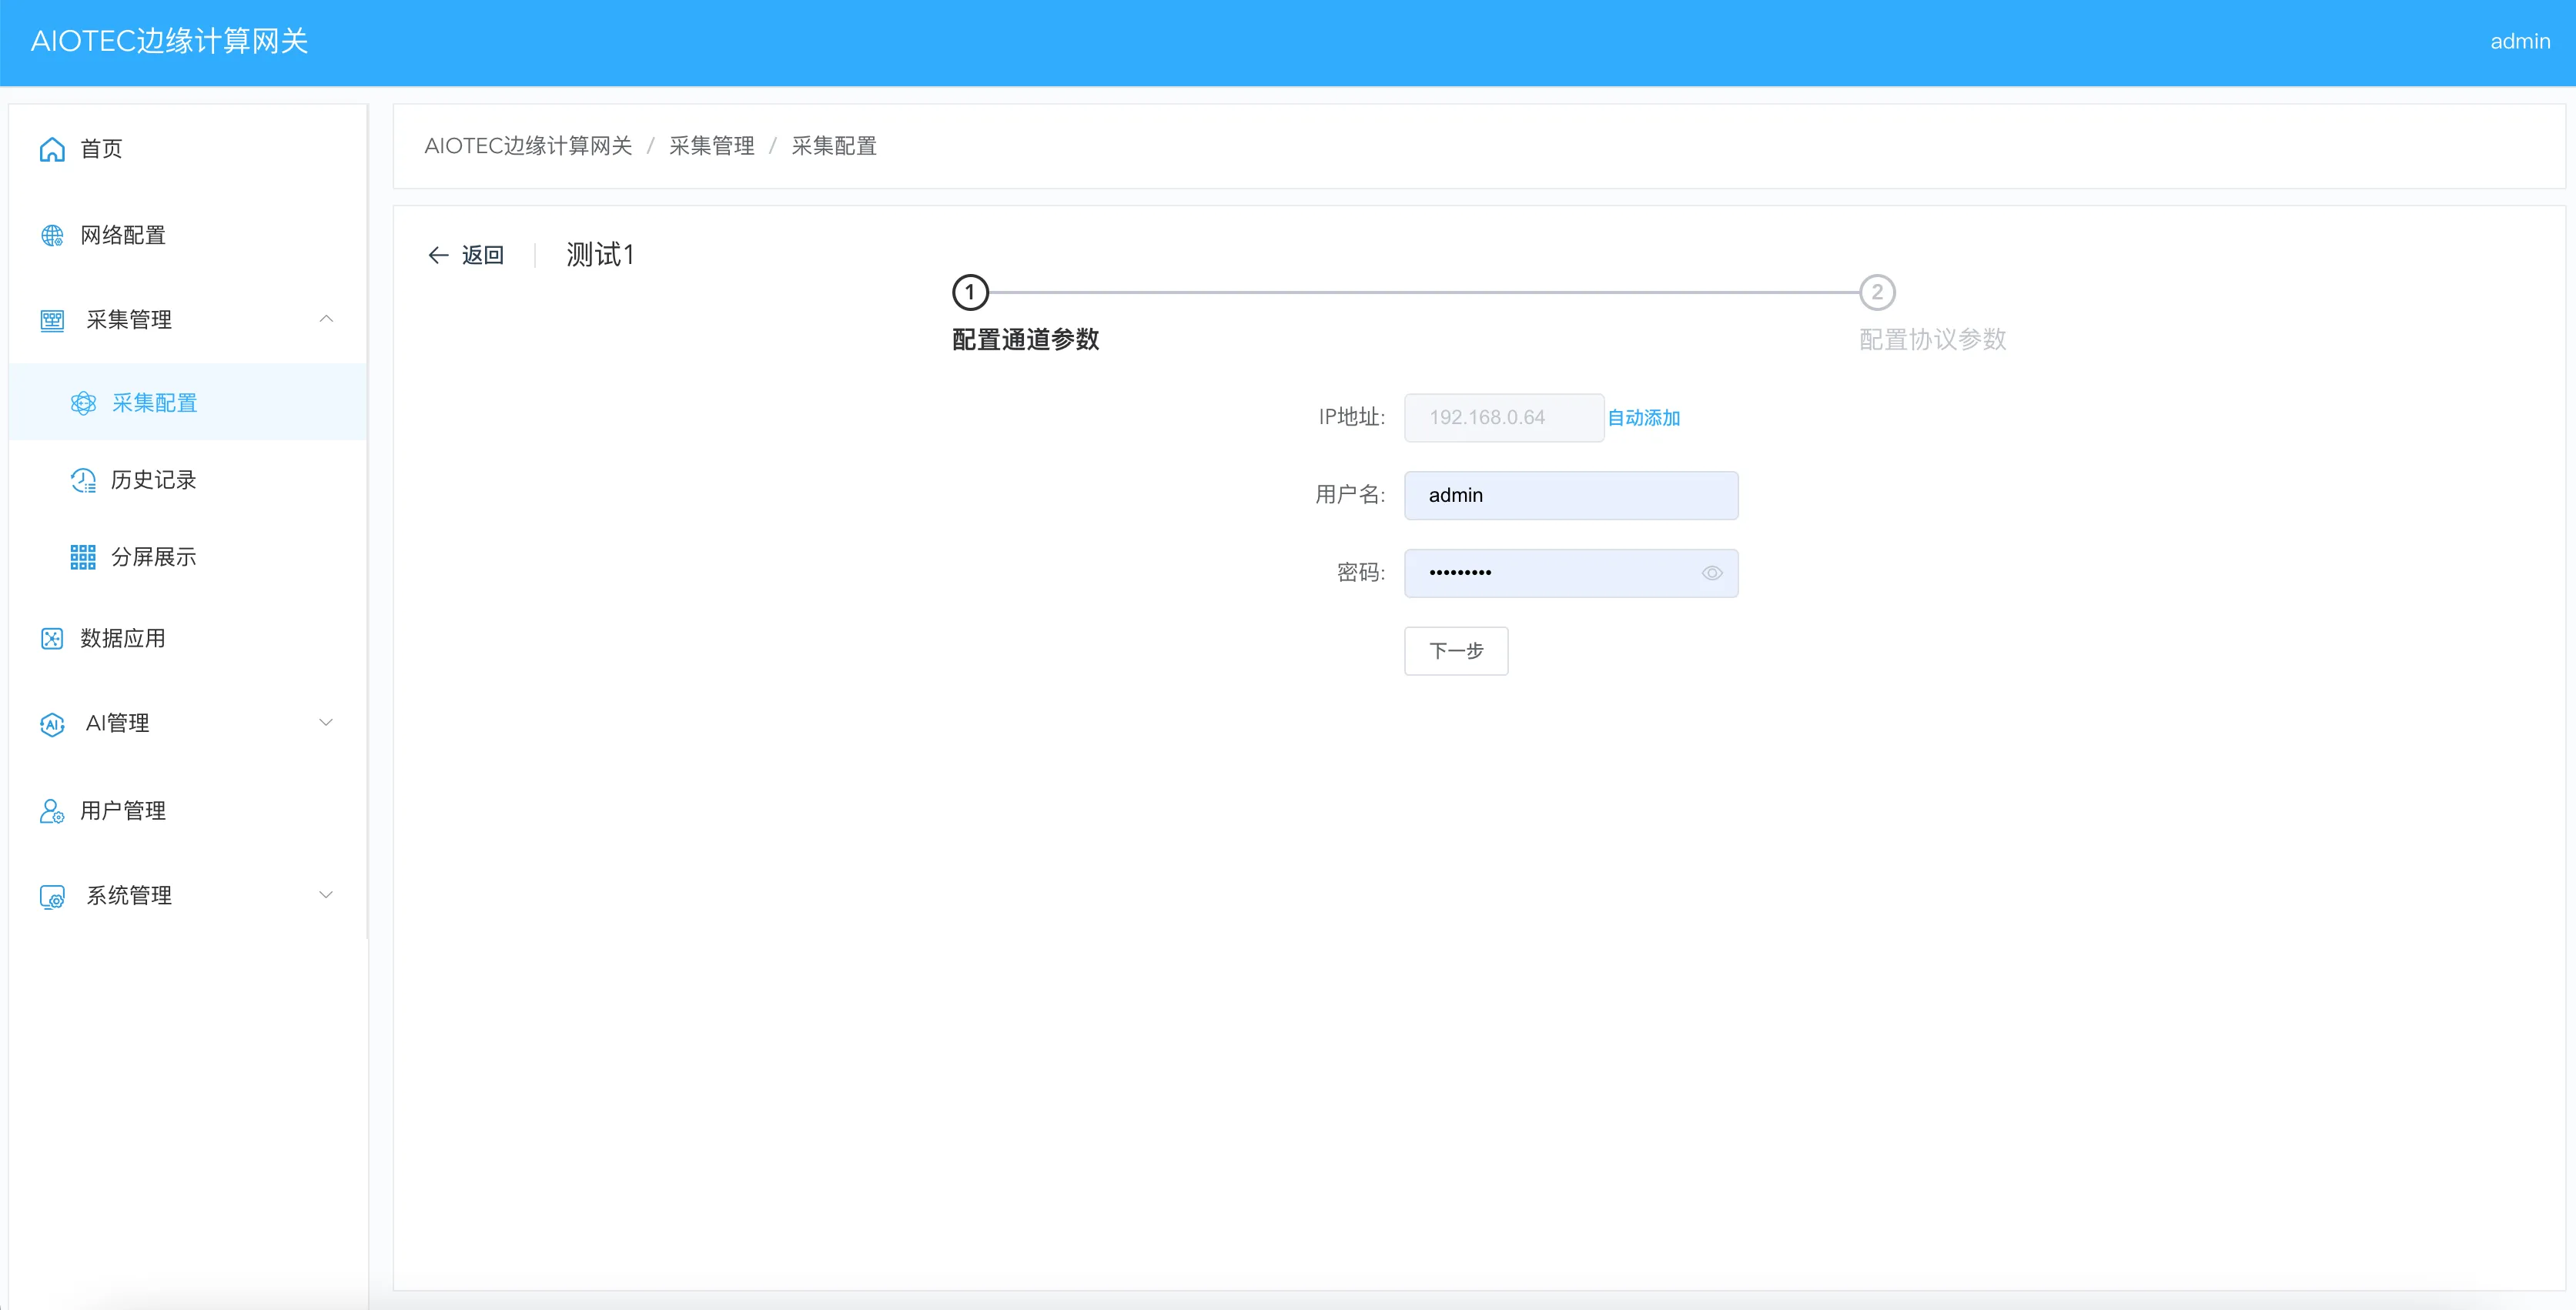Viewport: 2576px width, 1310px height.
Task: Click the 数据应用 icon
Action: click(x=52, y=638)
